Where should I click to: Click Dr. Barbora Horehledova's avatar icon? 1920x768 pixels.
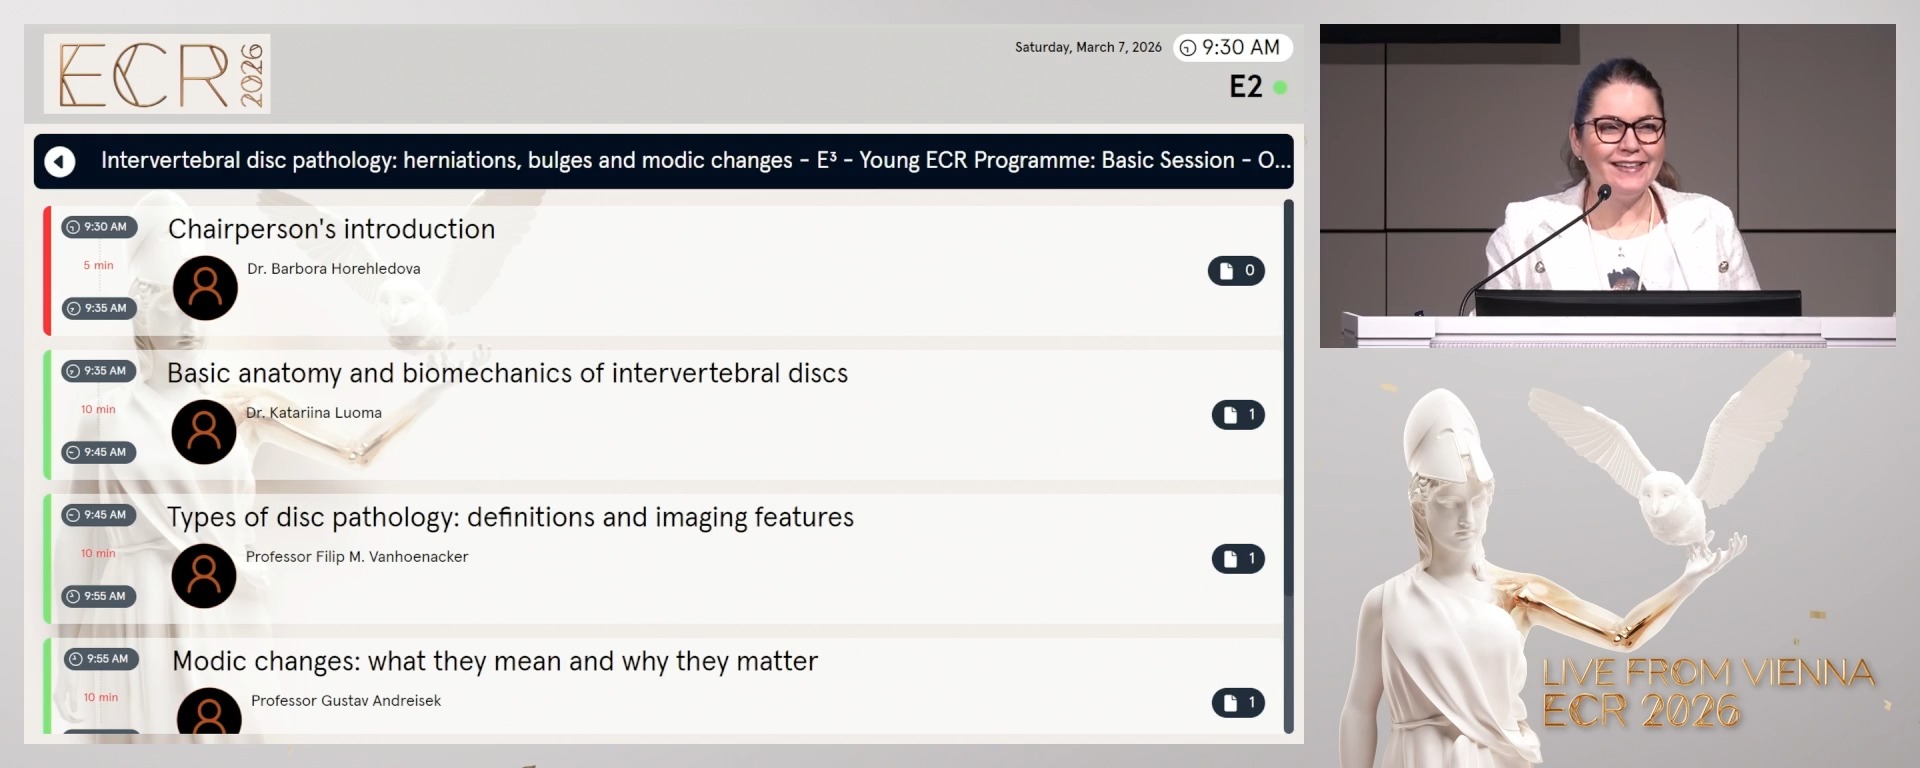tap(205, 288)
